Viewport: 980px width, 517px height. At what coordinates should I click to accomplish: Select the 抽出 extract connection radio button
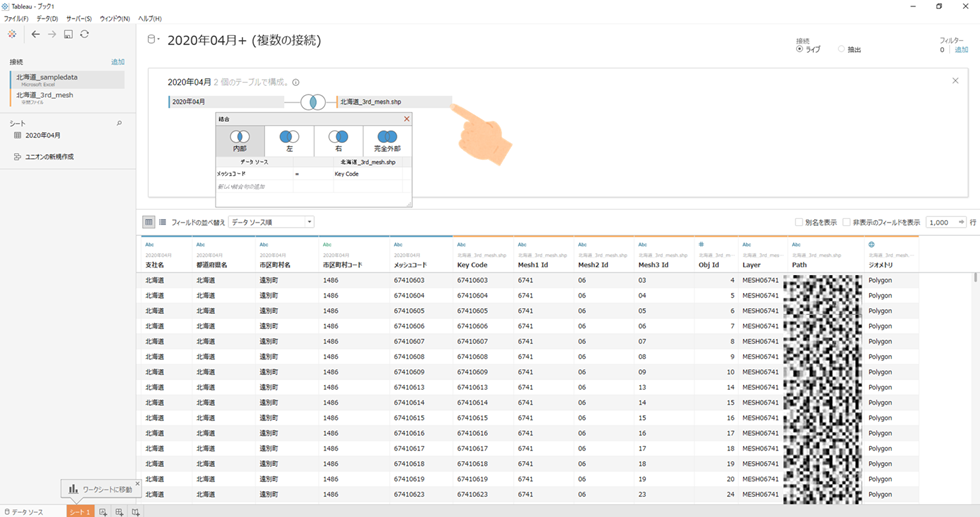[x=841, y=49]
